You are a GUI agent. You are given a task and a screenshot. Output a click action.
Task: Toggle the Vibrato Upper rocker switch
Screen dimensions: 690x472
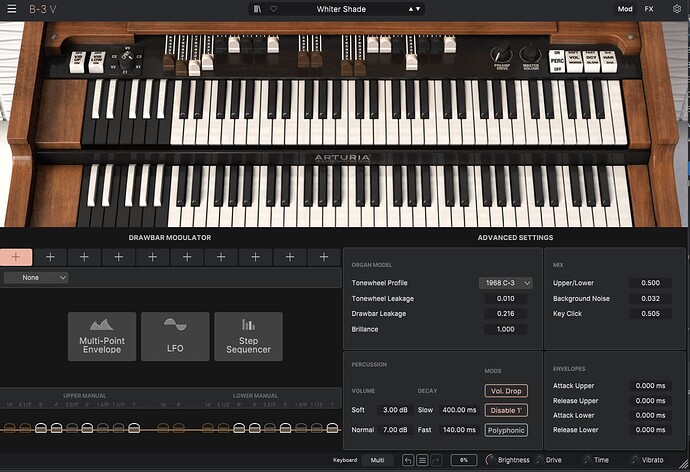pos(77,62)
